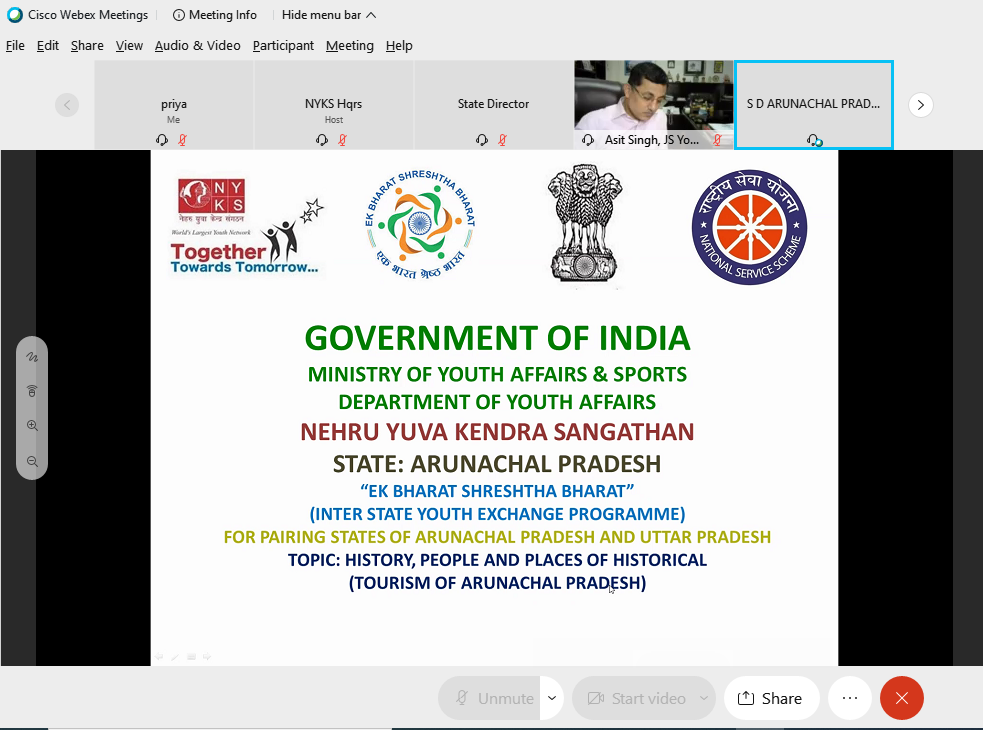
Task: Click the DEPARTMENT OF YOUTH AFFAIRS line
Action: (x=497, y=402)
